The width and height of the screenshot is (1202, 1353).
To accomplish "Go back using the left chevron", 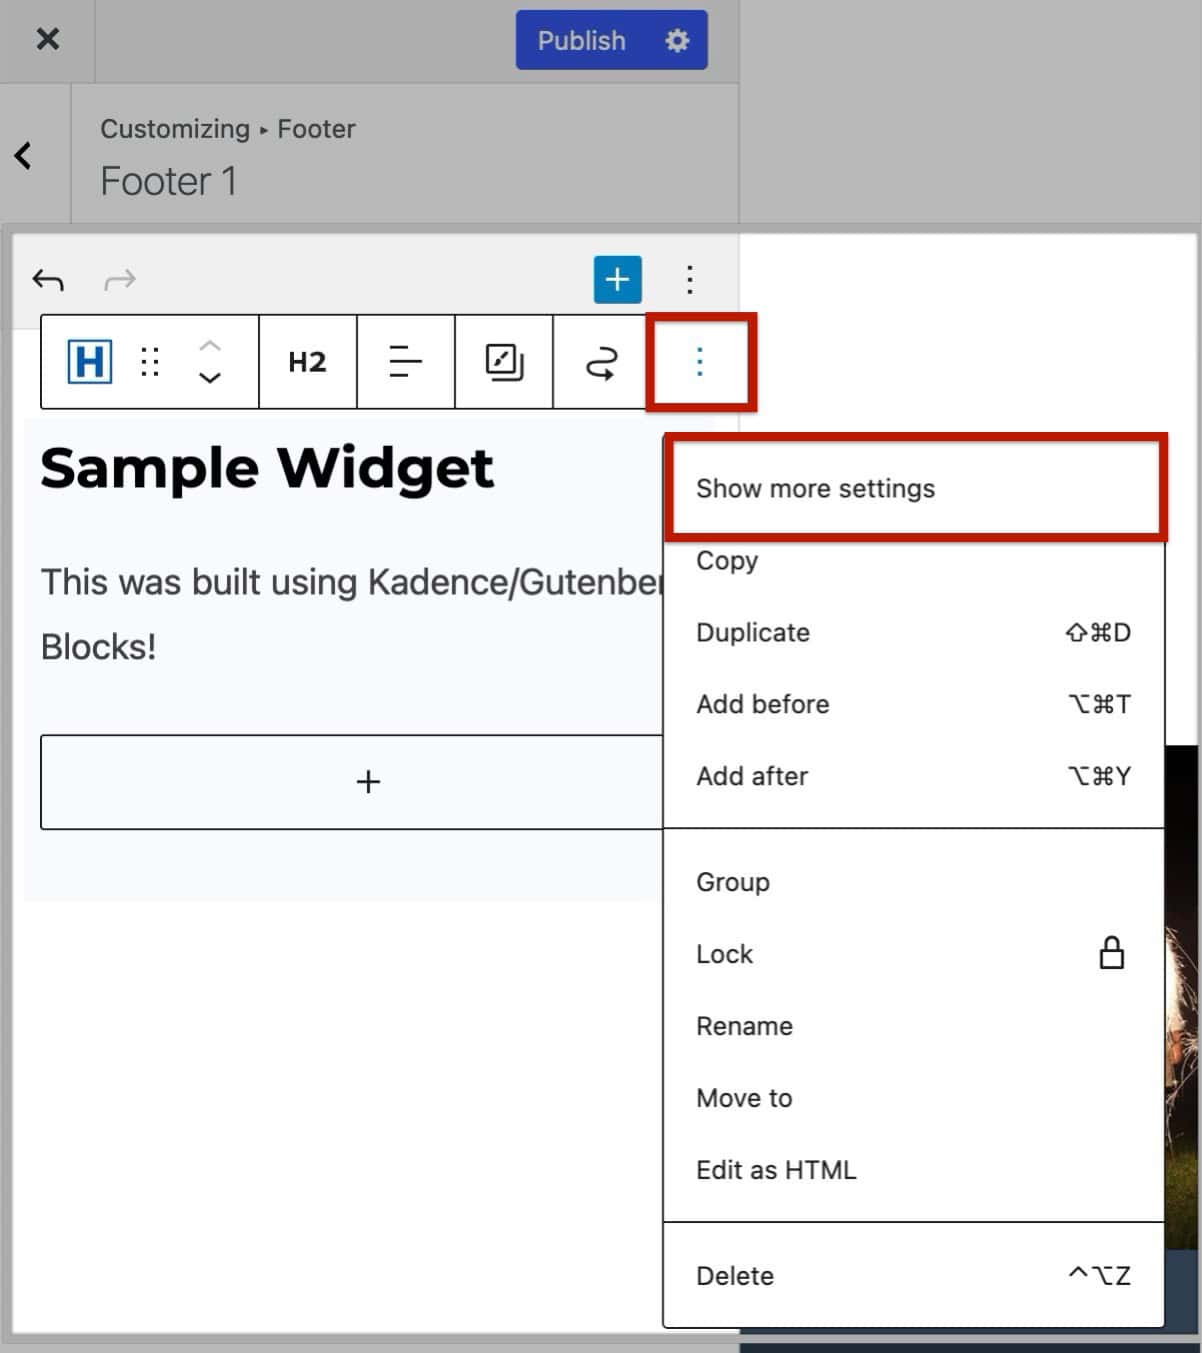I will [23, 155].
